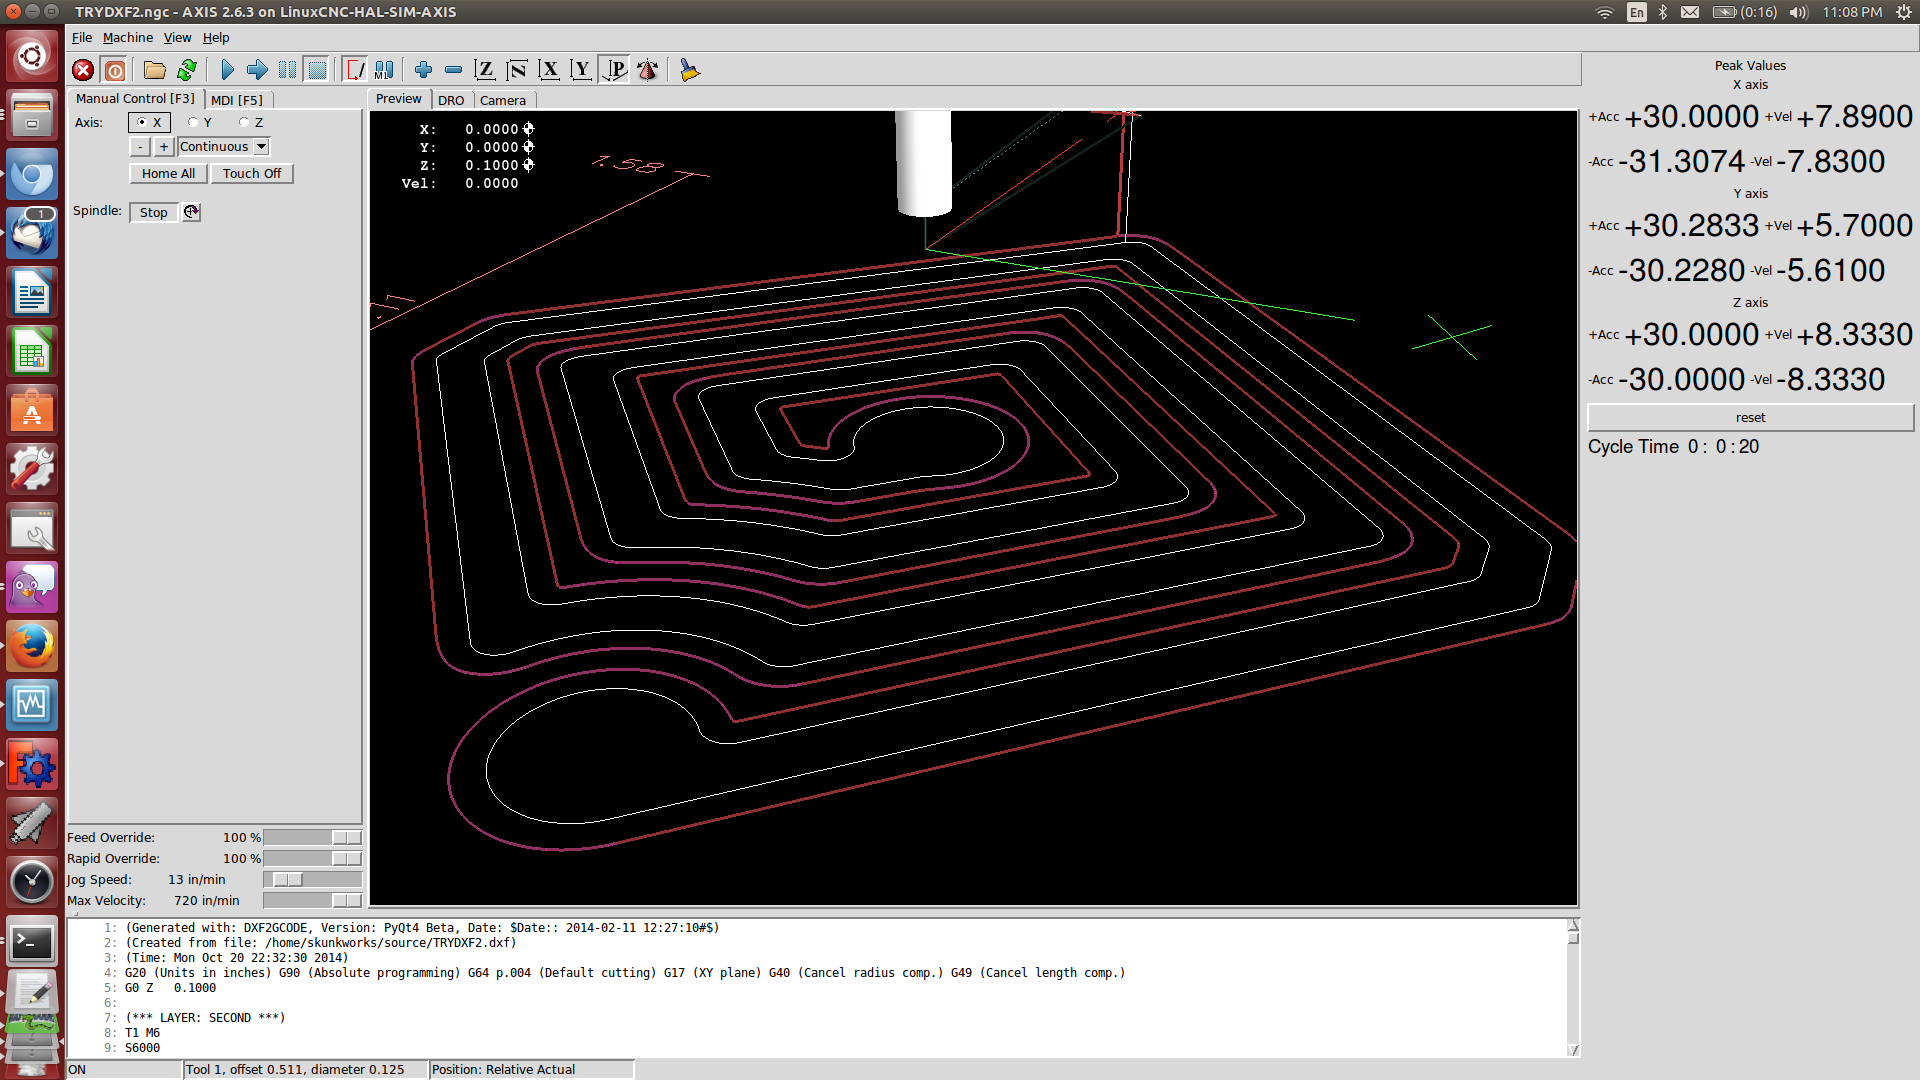Open Continuous jog increment dropdown
The width and height of the screenshot is (1920, 1080).
[x=224, y=146]
